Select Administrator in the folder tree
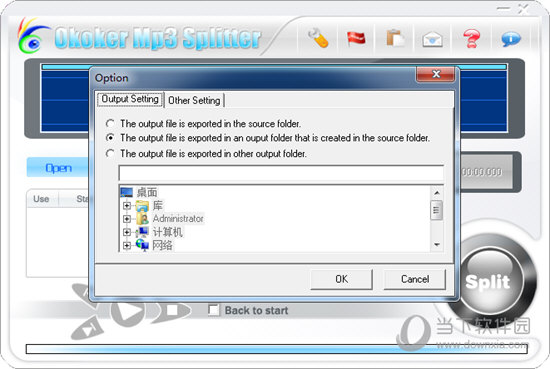550x369 pixels. 178,219
